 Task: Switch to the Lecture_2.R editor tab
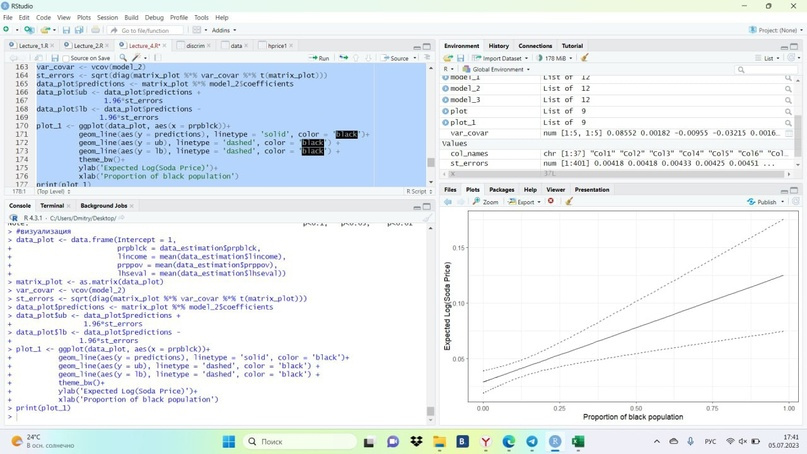point(85,45)
